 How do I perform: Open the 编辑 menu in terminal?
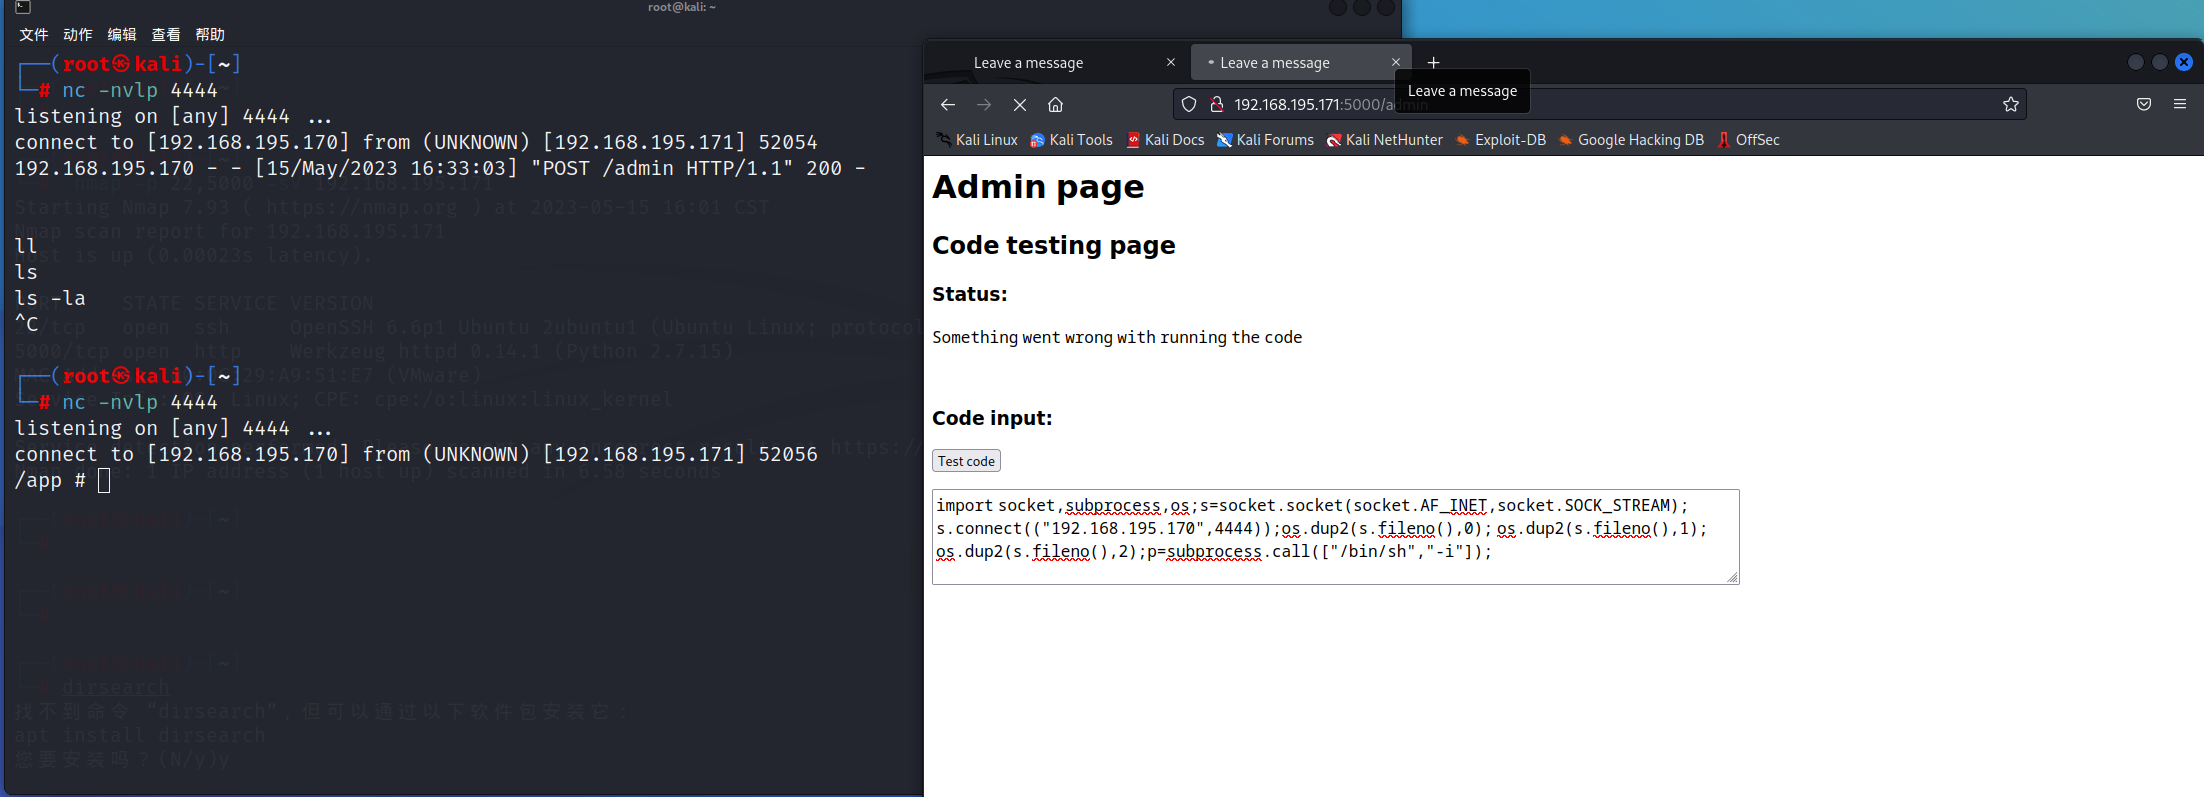(x=121, y=34)
